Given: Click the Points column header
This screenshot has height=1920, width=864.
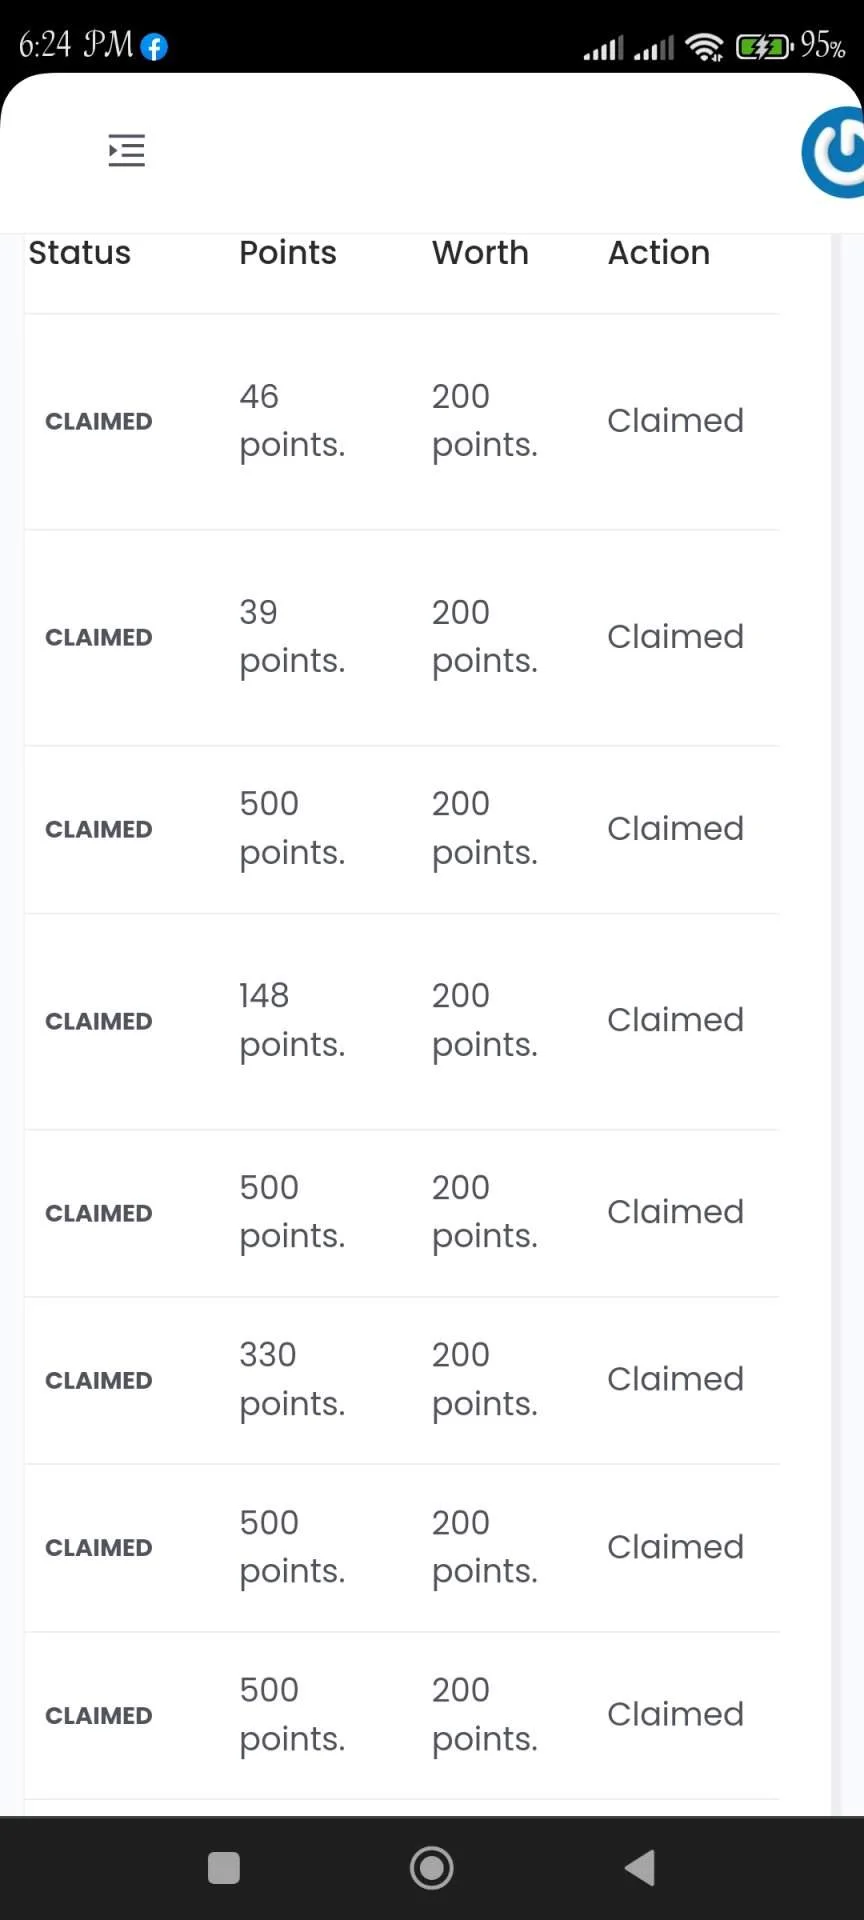Looking at the screenshot, I should (x=288, y=253).
